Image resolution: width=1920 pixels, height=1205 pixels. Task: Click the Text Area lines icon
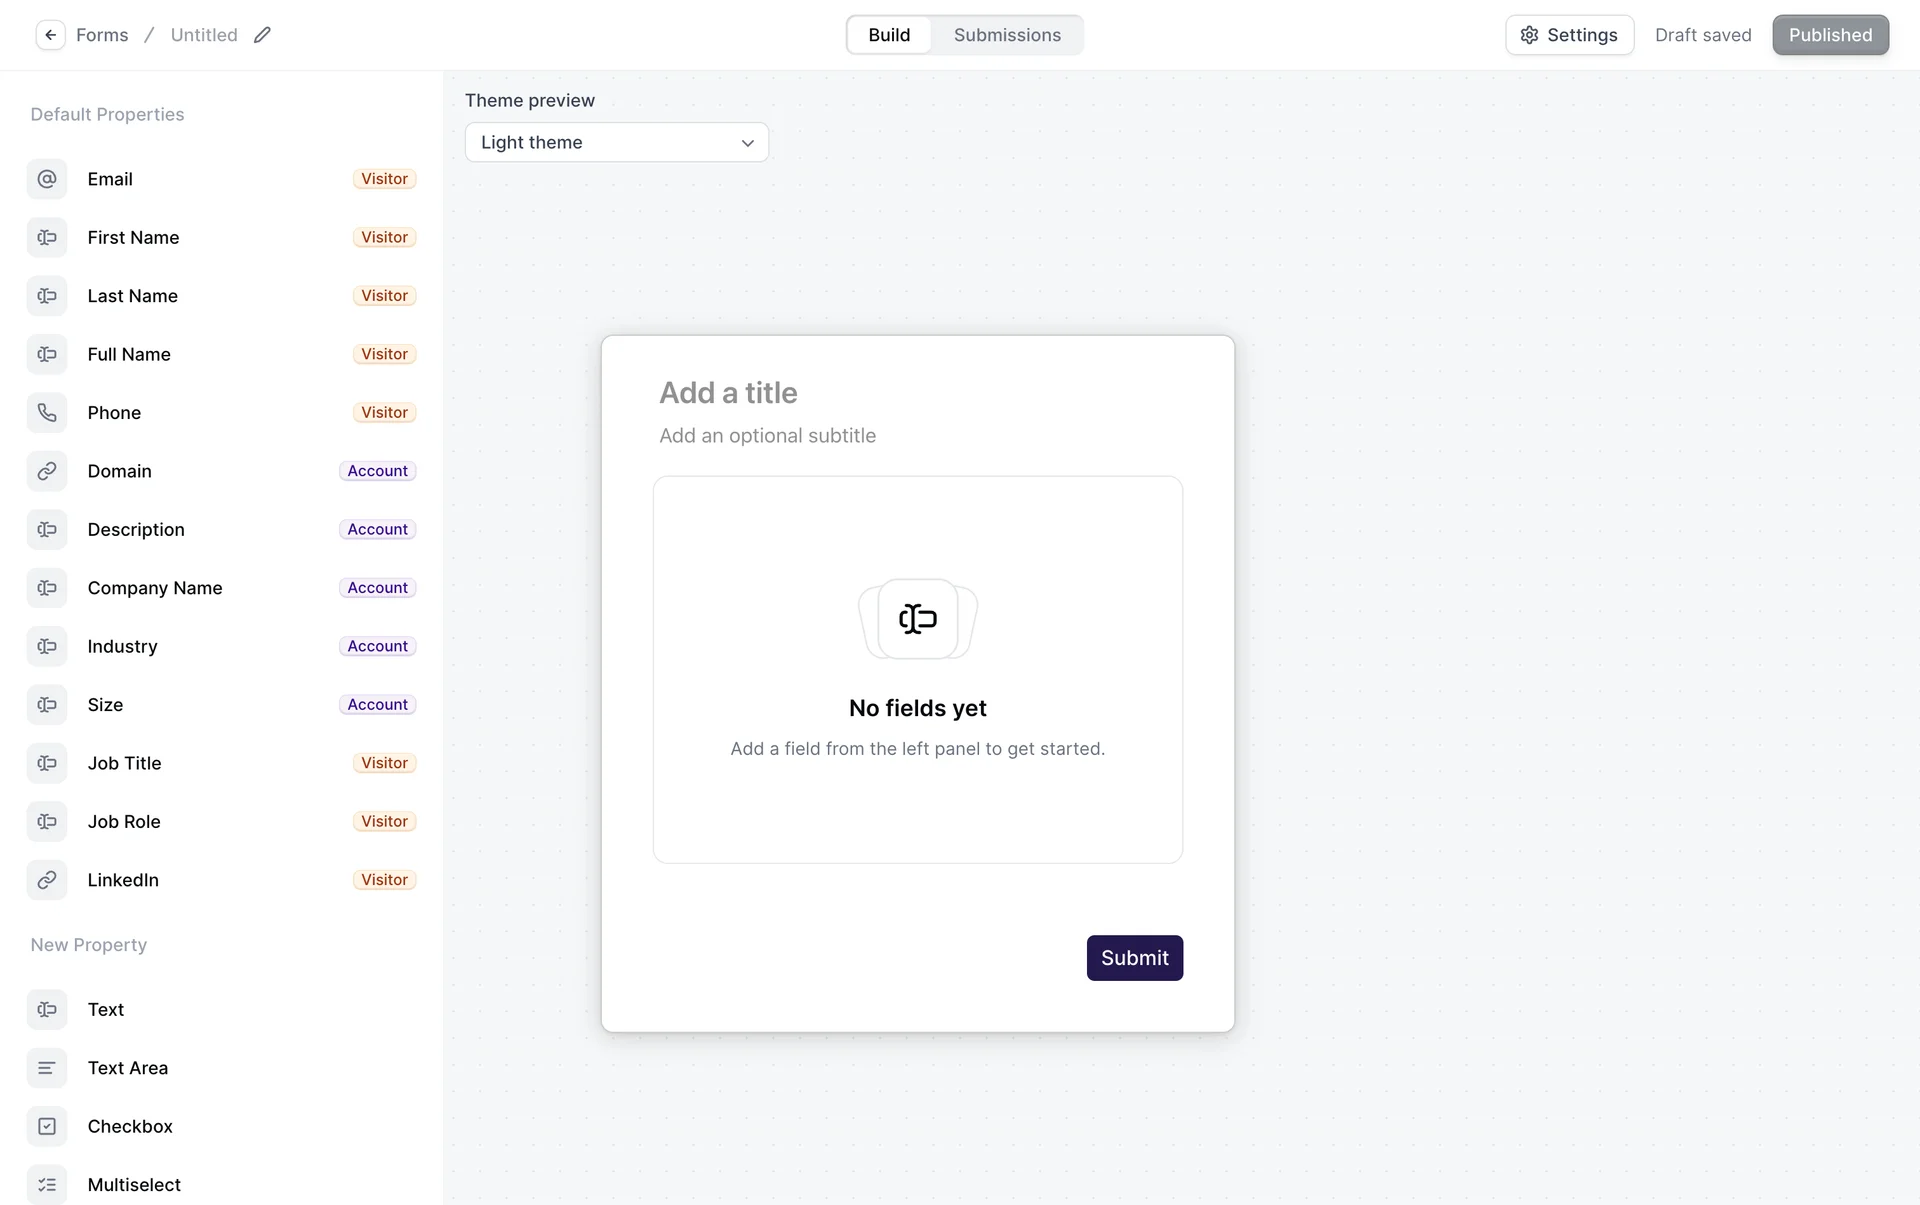click(47, 1068)
